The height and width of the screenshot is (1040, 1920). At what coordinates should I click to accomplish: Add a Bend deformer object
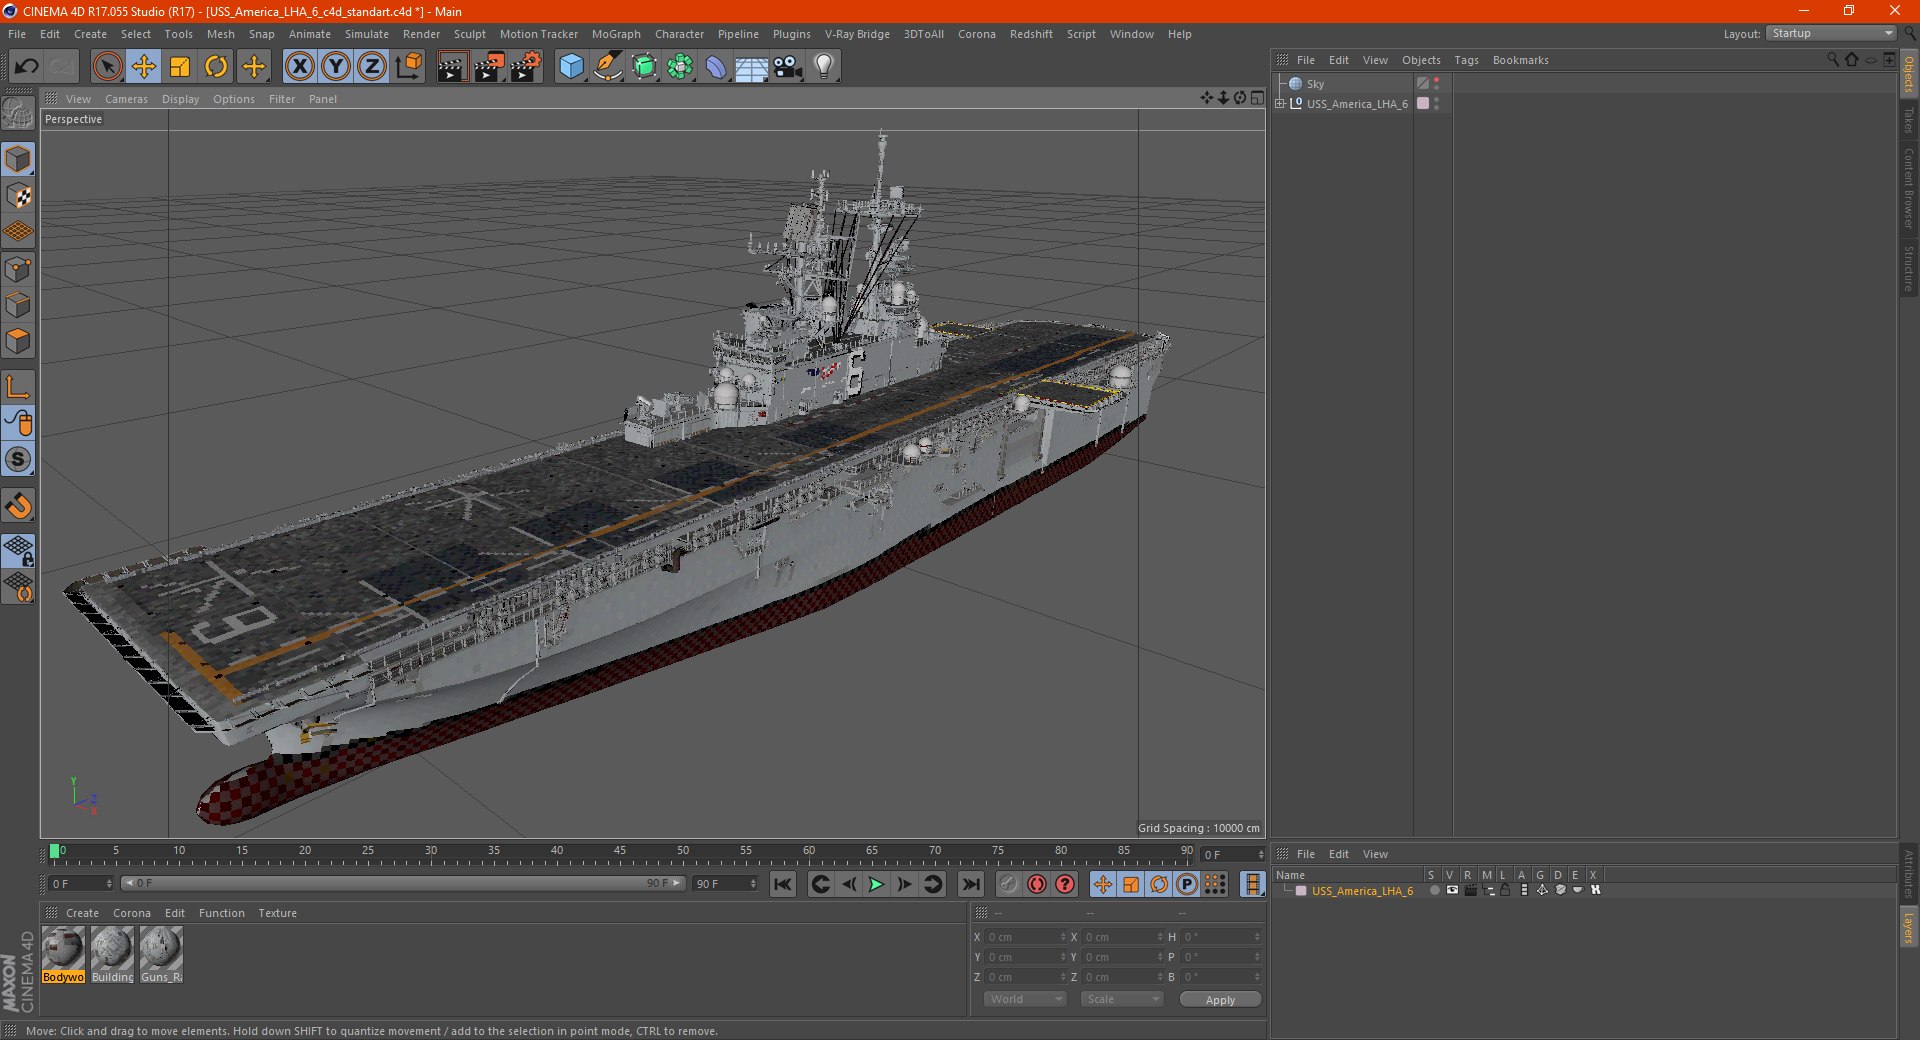(x=716, y=67)
